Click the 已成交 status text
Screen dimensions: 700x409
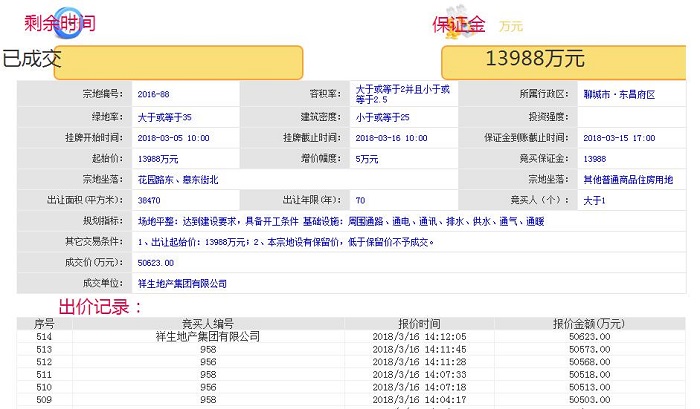pyautogui.click(x=32, y=60)
